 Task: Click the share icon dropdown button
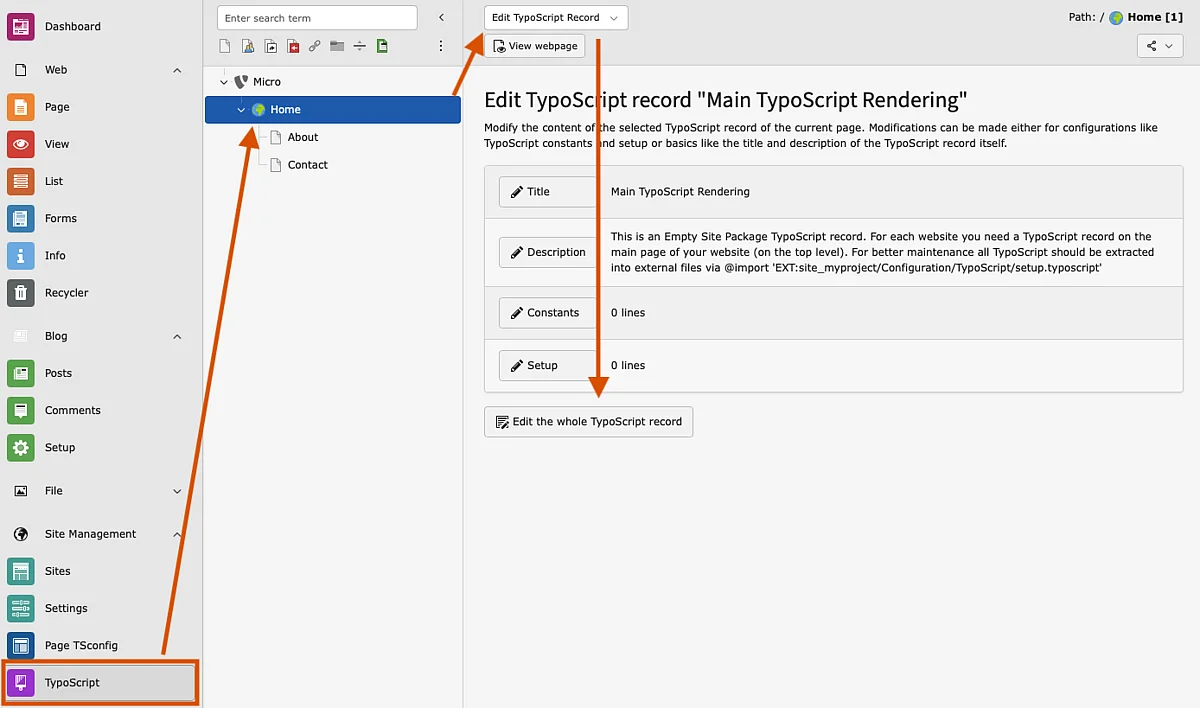(x=1160, y=46)
